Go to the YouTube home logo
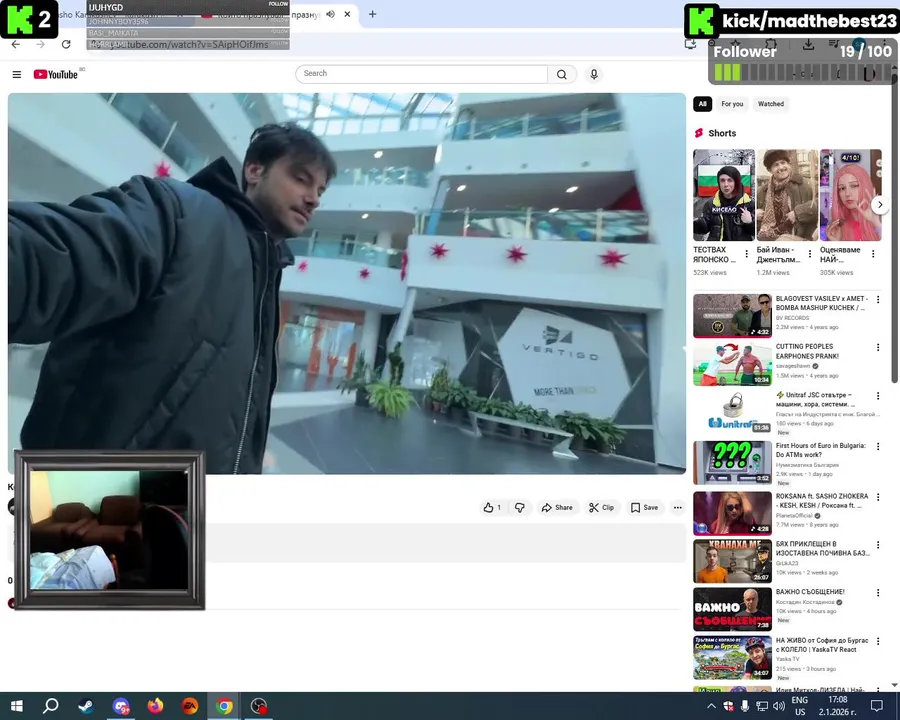The image size is (900, 720). [x=56, y=75]
